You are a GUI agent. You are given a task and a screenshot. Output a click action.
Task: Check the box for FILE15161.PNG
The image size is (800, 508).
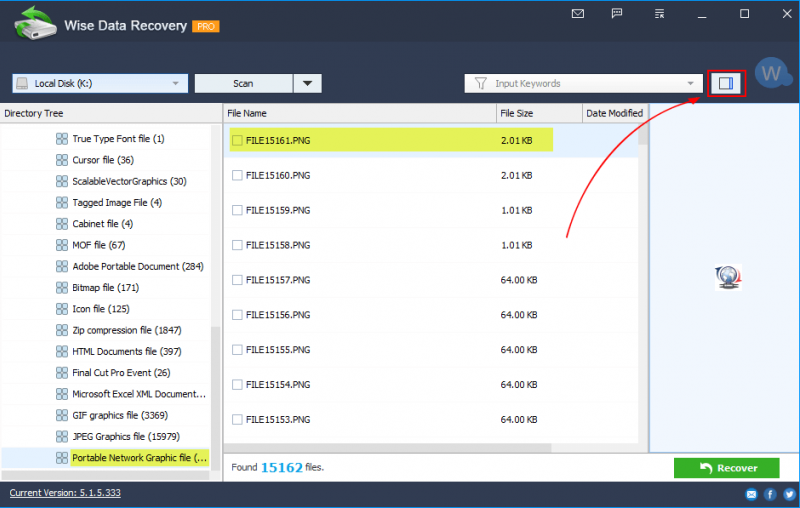[x=237, y=140]
